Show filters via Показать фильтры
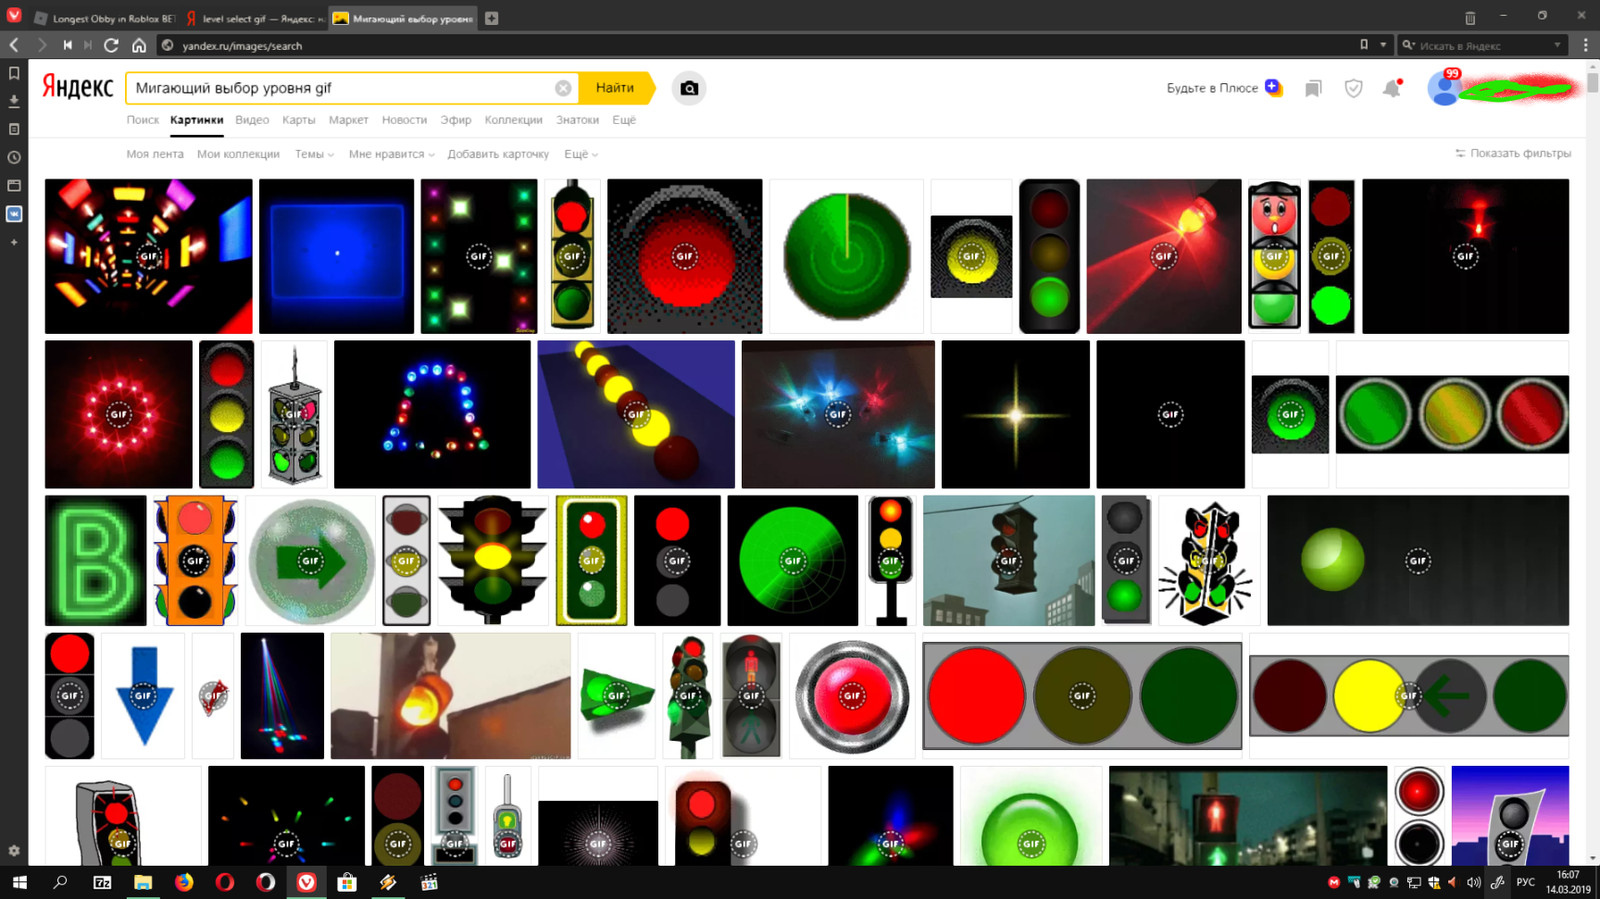Image resolution: width=1600 pixels, height=899 pixels. point(1513,153)
